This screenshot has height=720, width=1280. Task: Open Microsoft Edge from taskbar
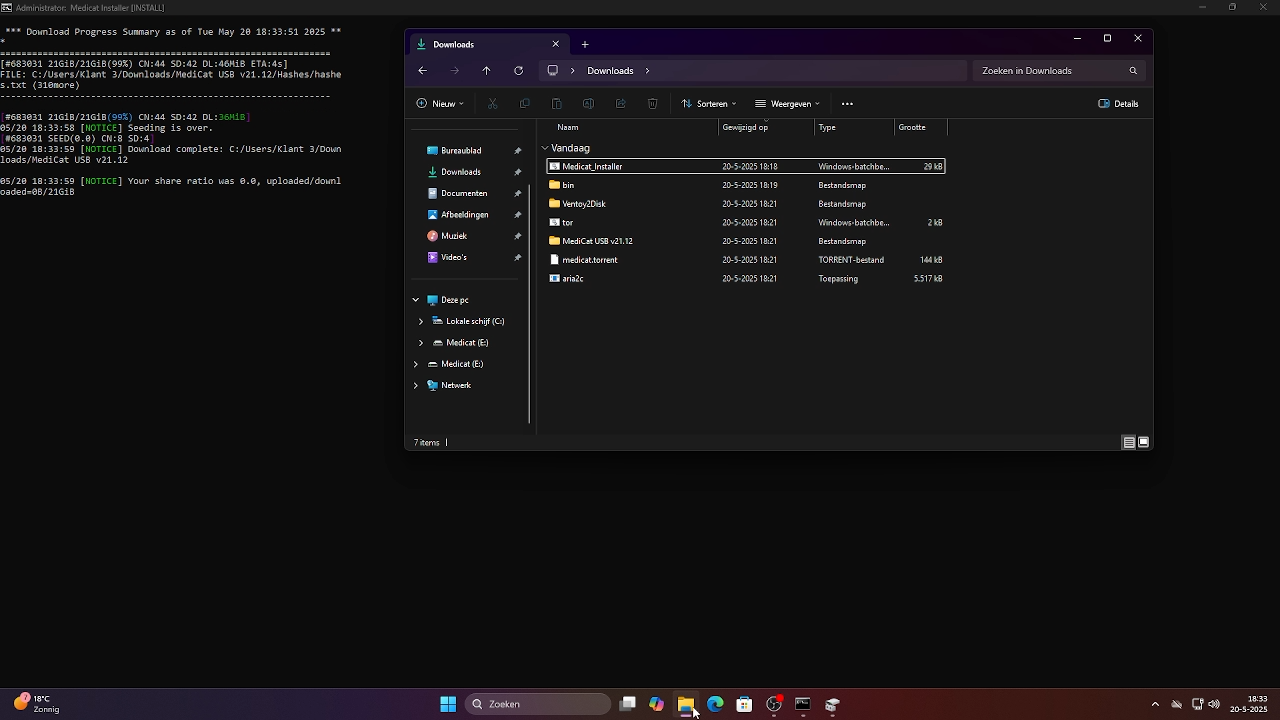(715, 704)
